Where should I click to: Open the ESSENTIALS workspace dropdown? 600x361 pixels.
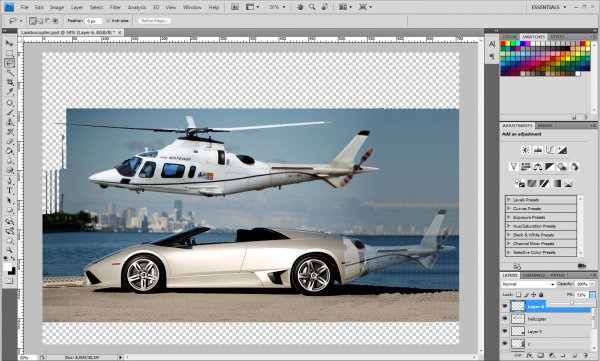(549, 7)
